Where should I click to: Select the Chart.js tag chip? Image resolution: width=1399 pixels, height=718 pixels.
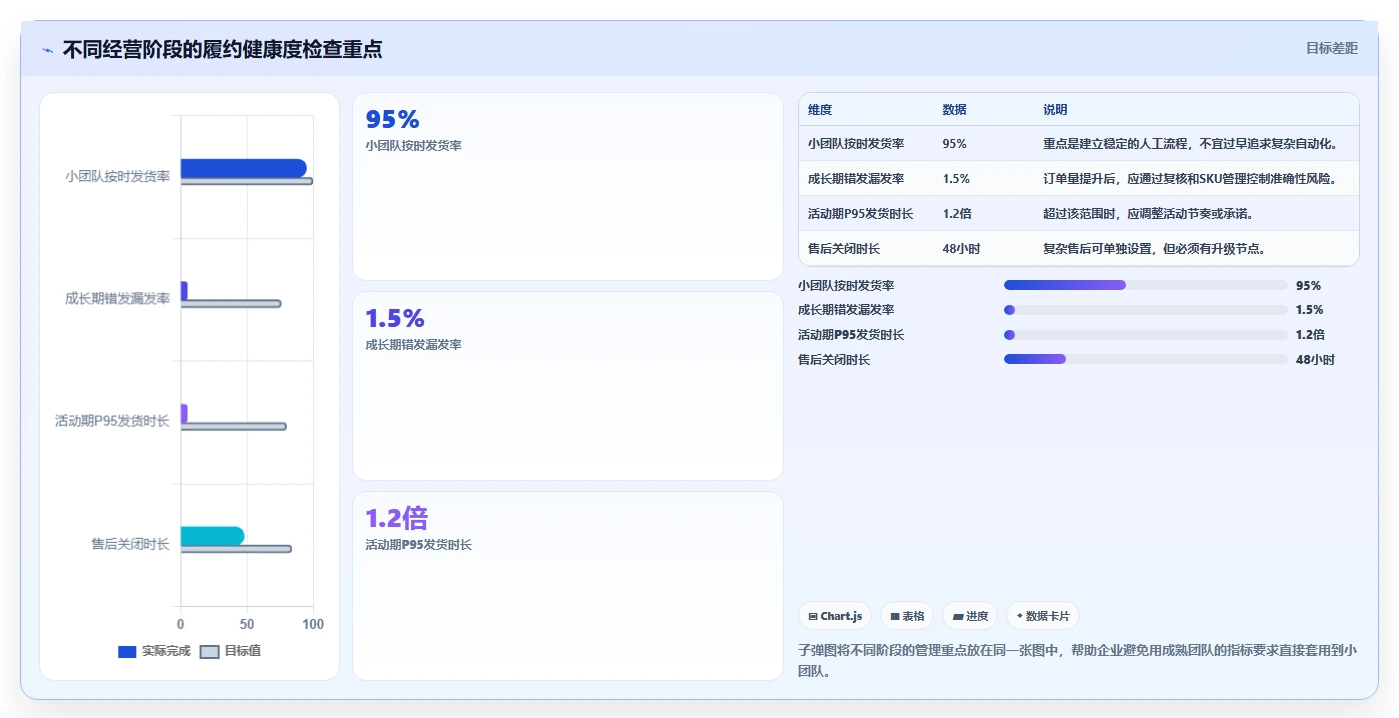click(835, 616)
